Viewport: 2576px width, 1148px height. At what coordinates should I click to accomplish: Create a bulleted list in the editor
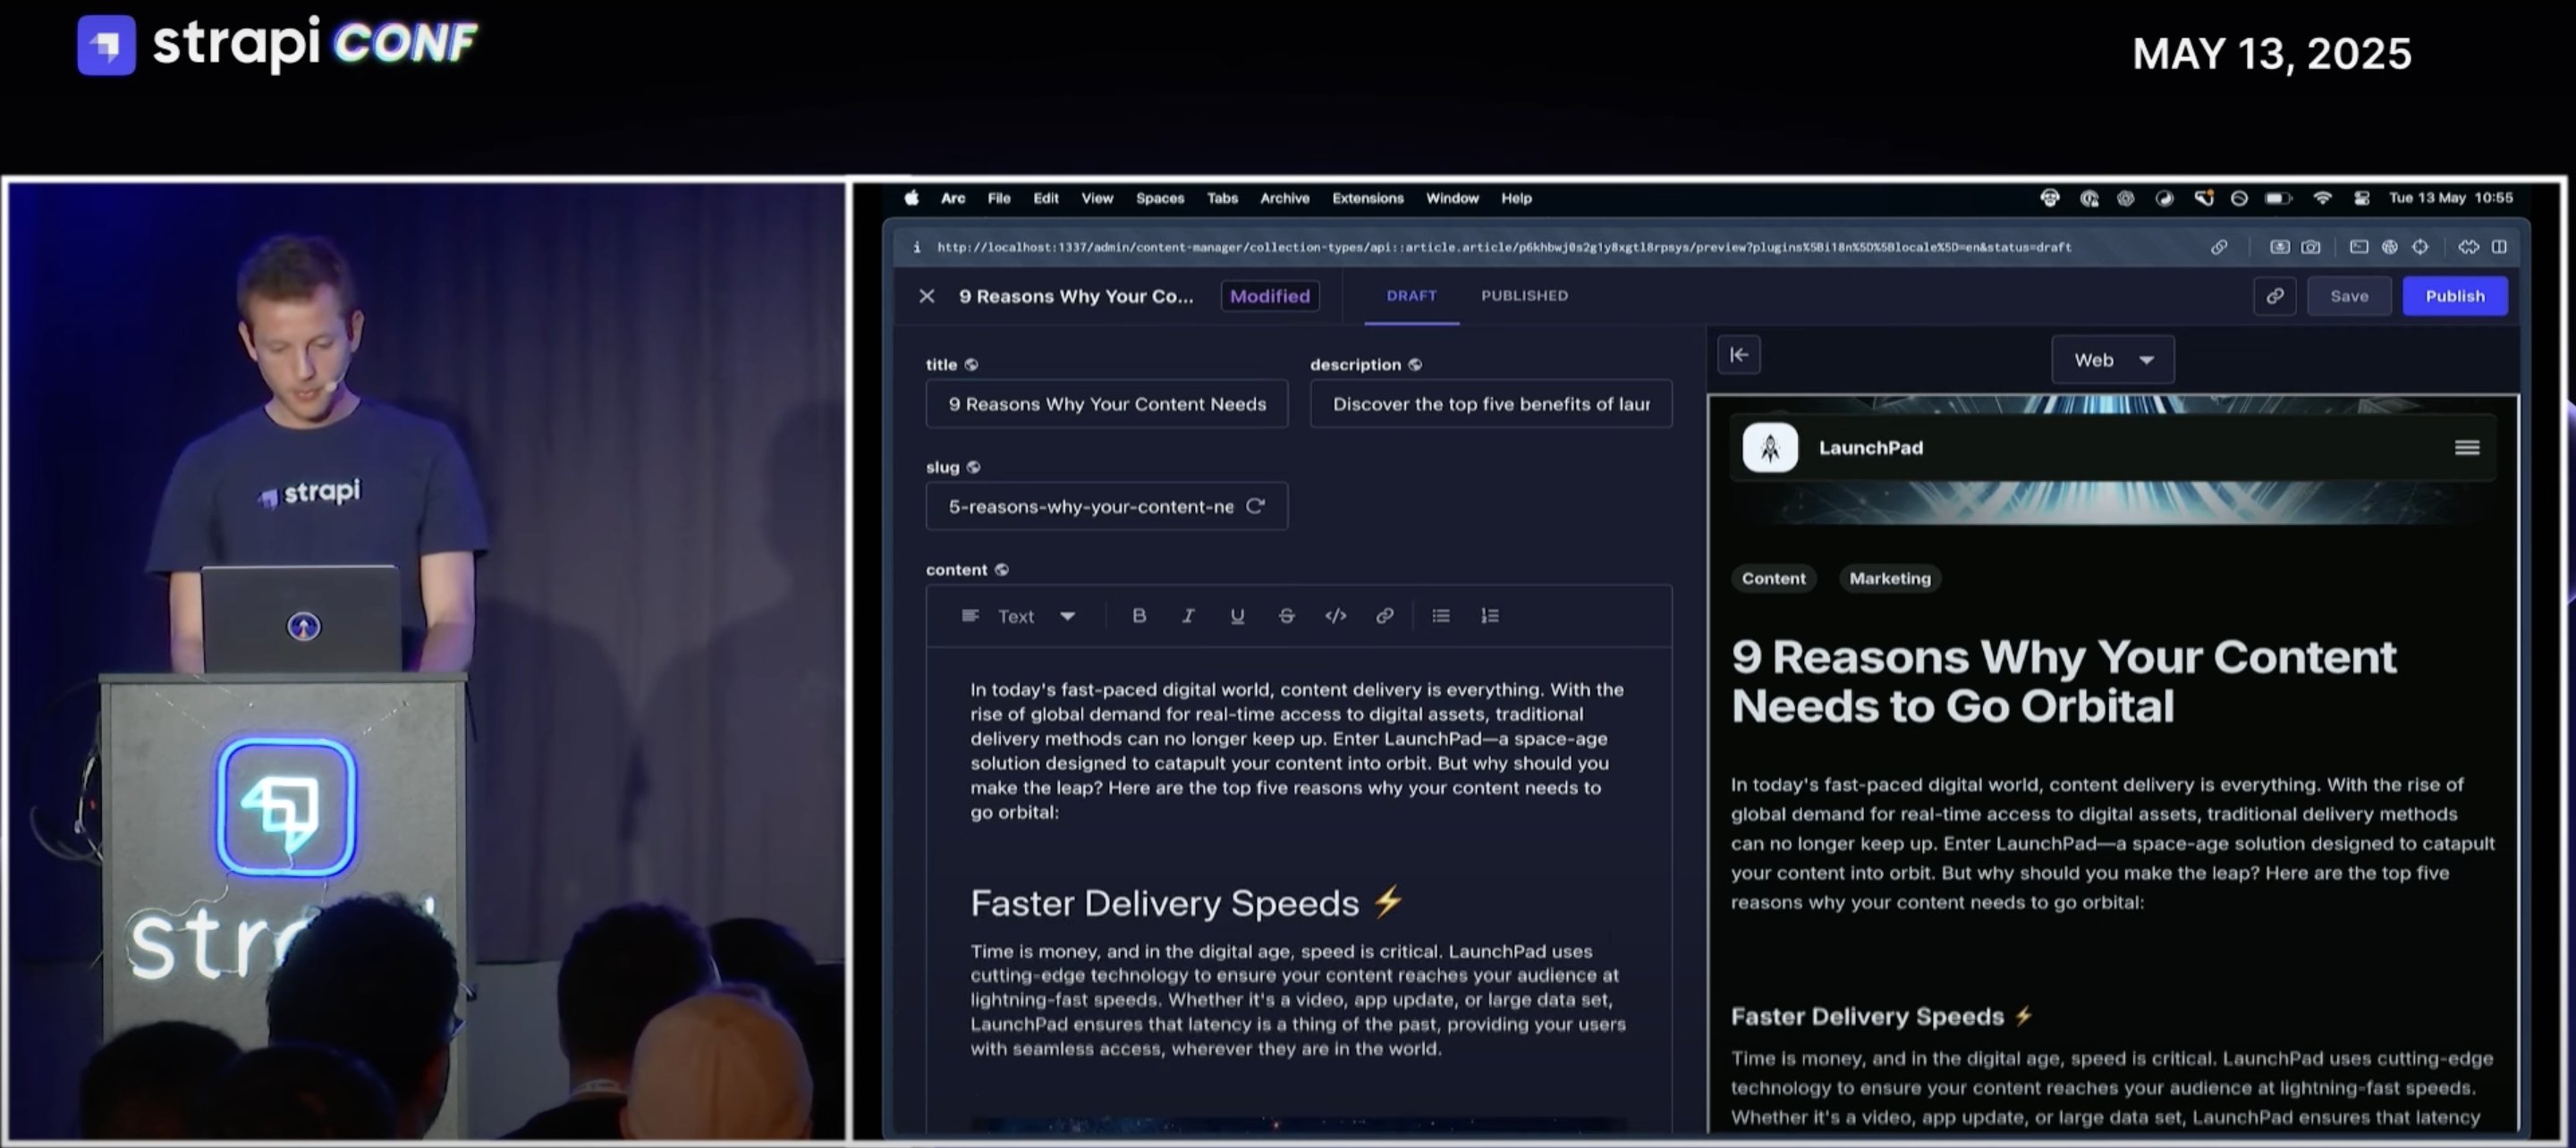point(1441,616)
